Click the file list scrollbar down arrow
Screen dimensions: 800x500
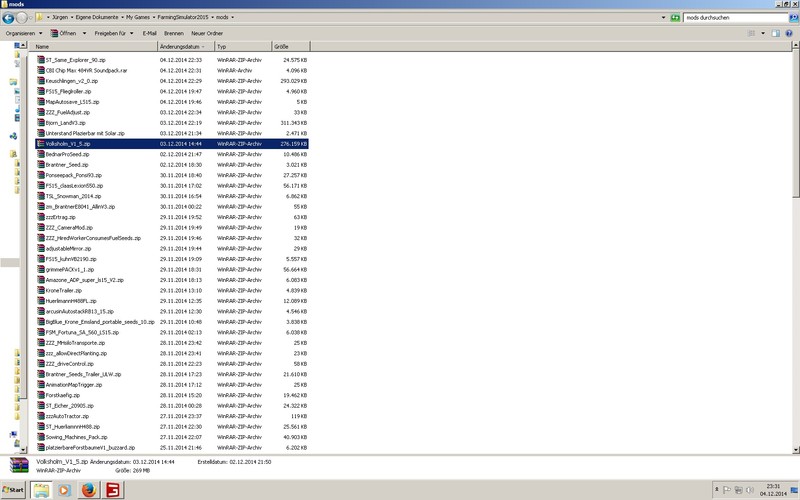click(795, 449)
